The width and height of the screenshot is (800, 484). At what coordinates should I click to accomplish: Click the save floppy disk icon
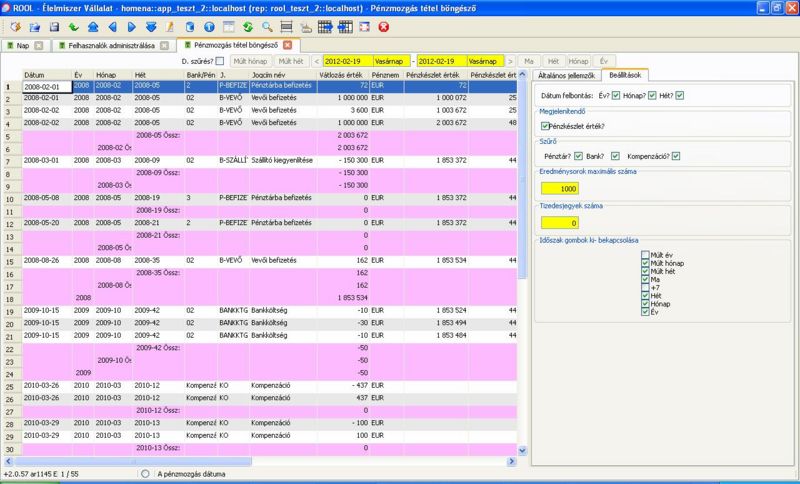(x=53, y=27)
